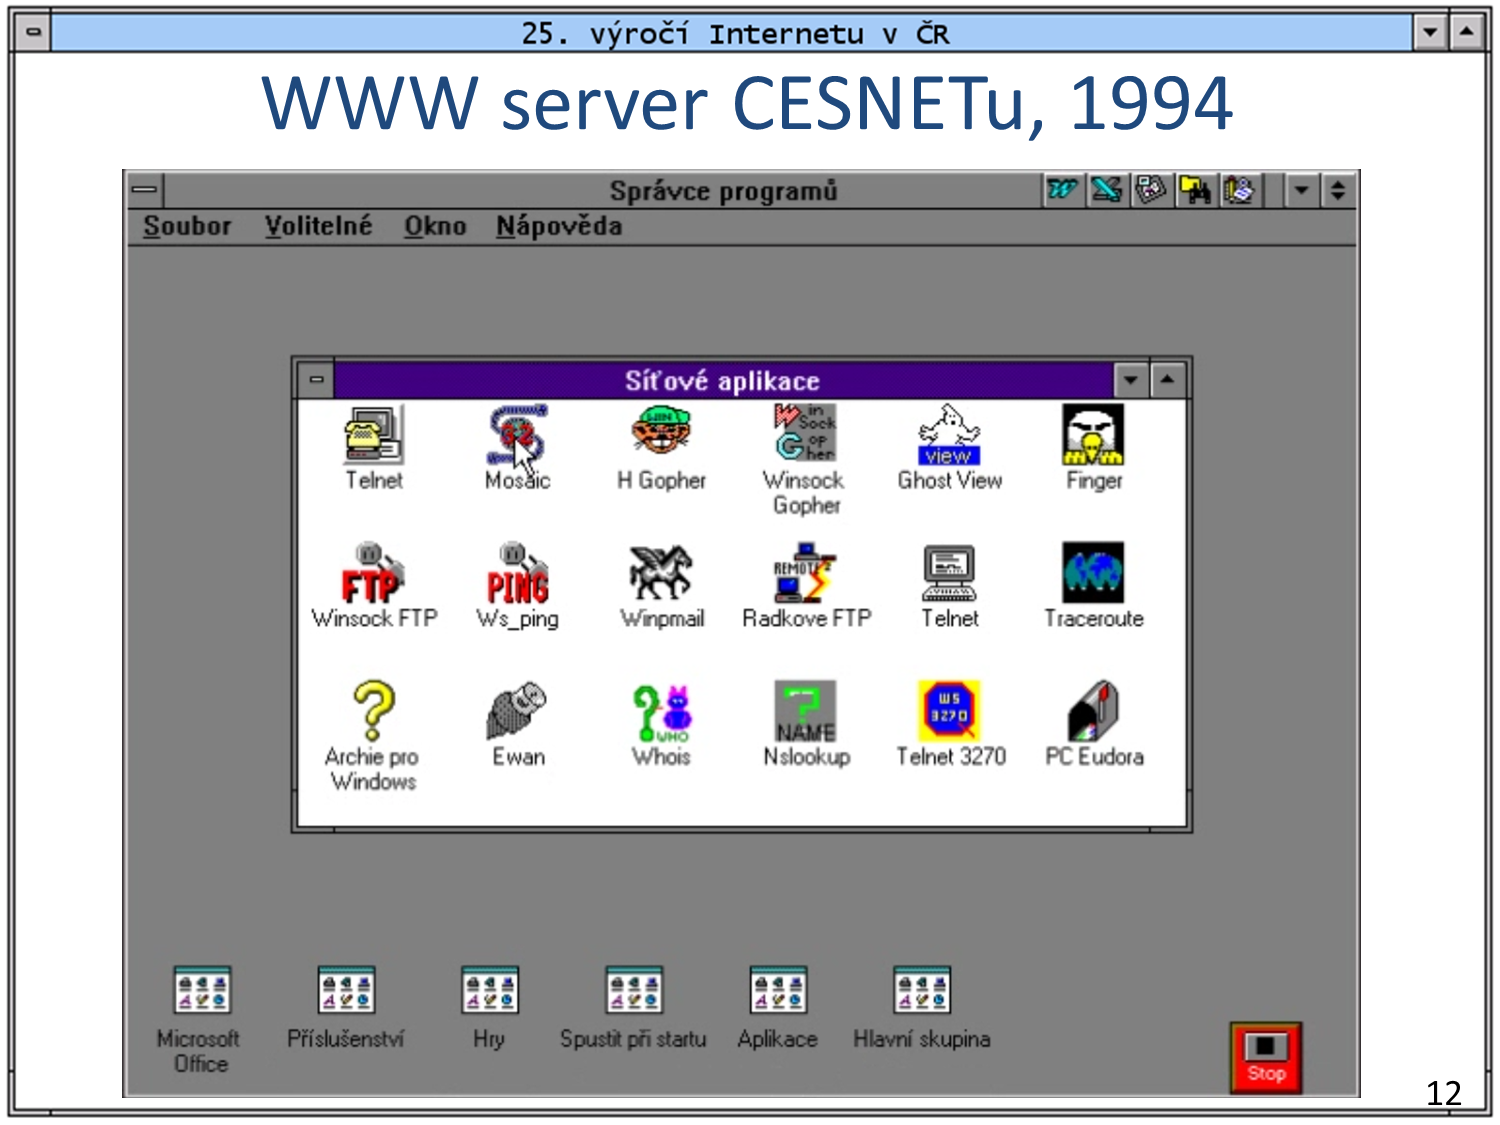The width and height of the screenshot is (1500, 1125).
Task: Launch the Ws_ping icon
Action: (x=518, y=572)
